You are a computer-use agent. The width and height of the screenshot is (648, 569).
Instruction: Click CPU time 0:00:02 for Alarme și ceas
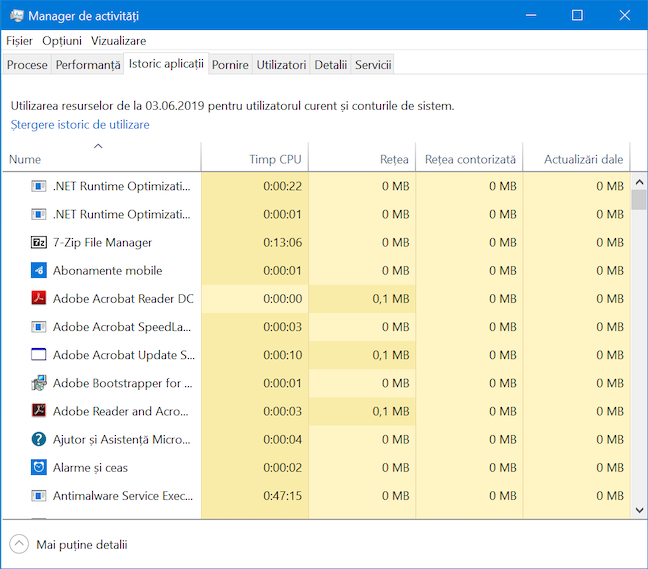(x=283, y=467)
